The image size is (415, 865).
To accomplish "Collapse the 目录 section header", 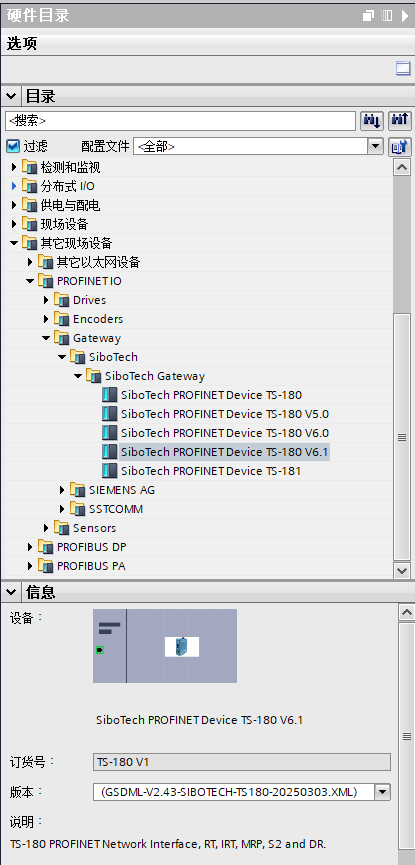I will 10,96.
